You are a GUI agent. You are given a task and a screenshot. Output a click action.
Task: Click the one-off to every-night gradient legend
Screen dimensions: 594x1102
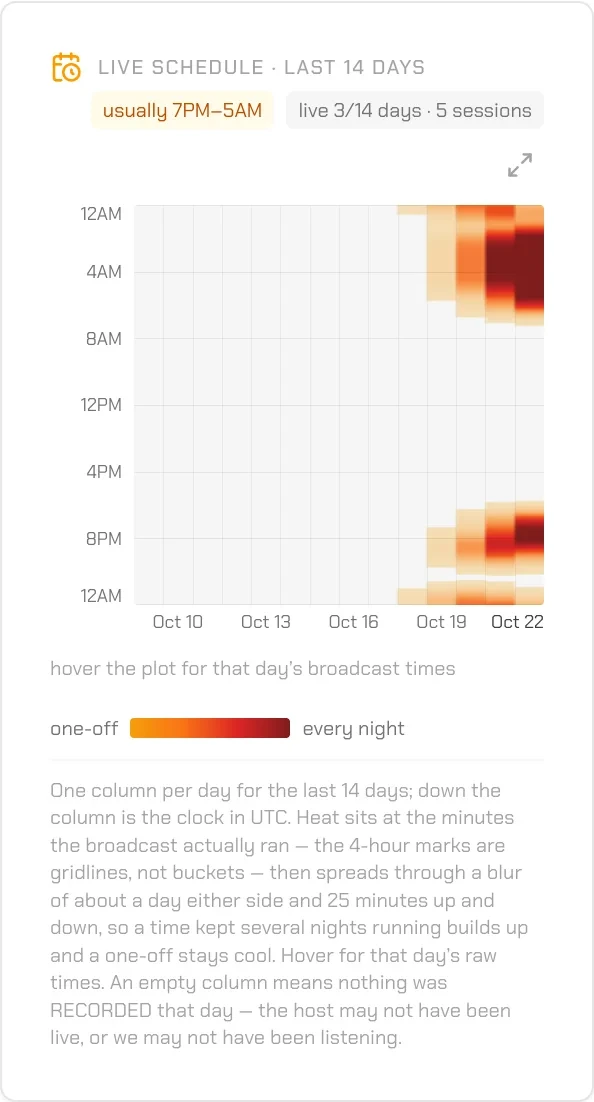point(210,728)
